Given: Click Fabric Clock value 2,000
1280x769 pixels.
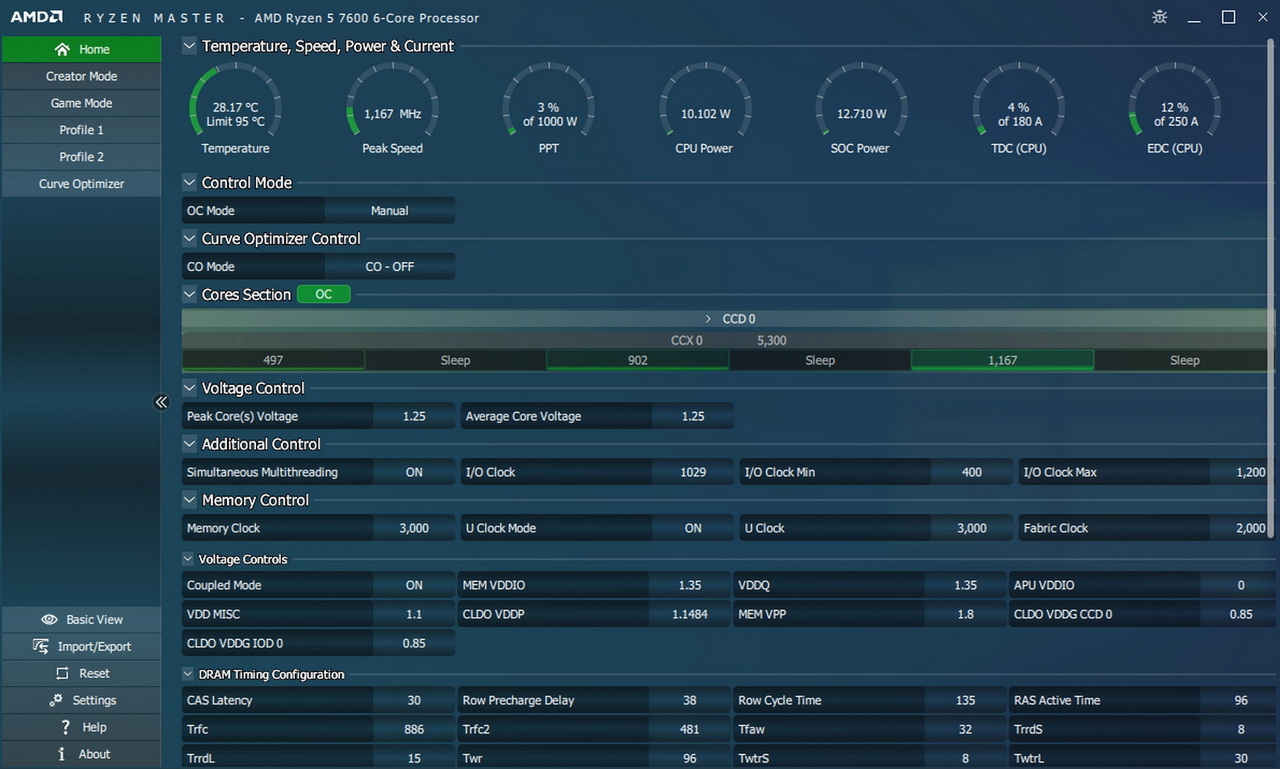Looking at the screenshot, I should pos(1245,528).
